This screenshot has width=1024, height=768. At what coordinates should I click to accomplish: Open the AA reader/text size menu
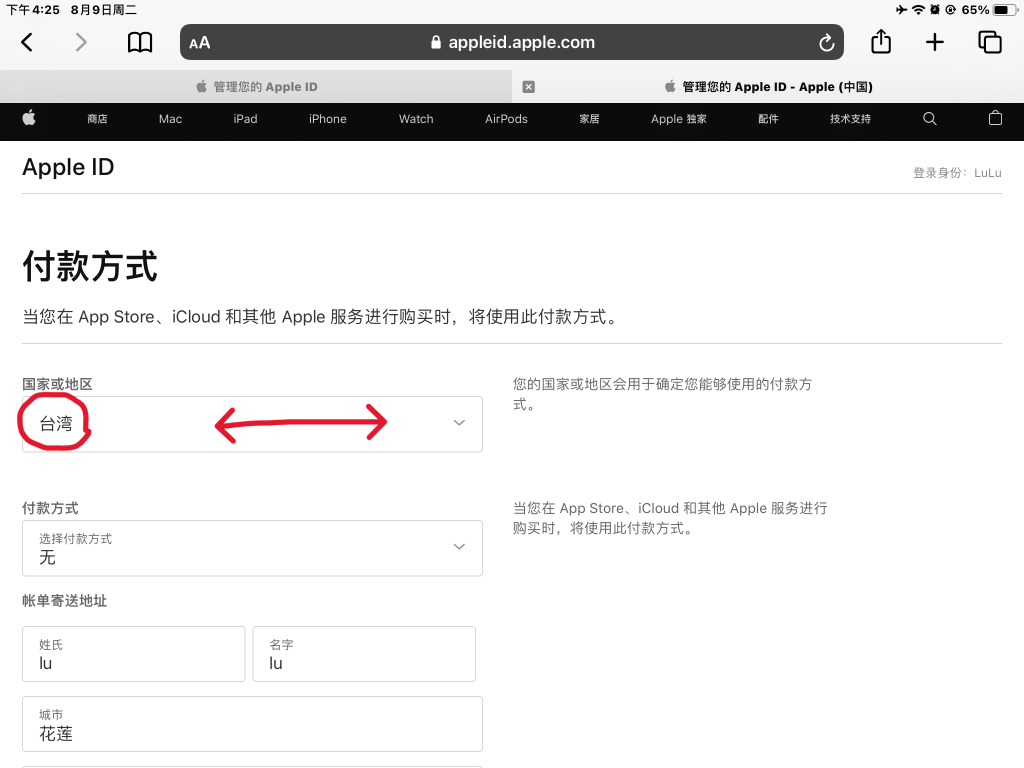point(199,43)
